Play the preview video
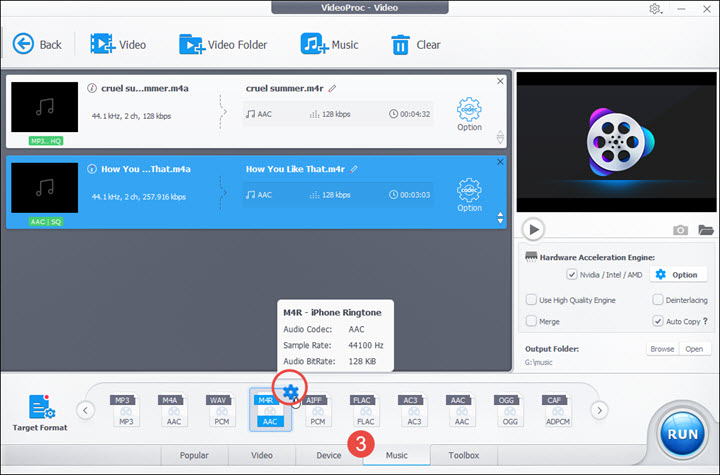The width and height of the screenshot is (720, 475). [533, 229]
